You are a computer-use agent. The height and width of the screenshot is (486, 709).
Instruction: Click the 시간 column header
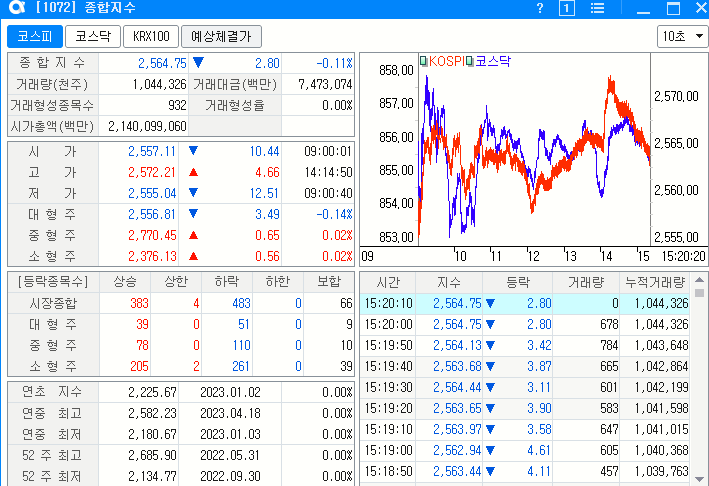pyautogui.click(x=388, y=283)
